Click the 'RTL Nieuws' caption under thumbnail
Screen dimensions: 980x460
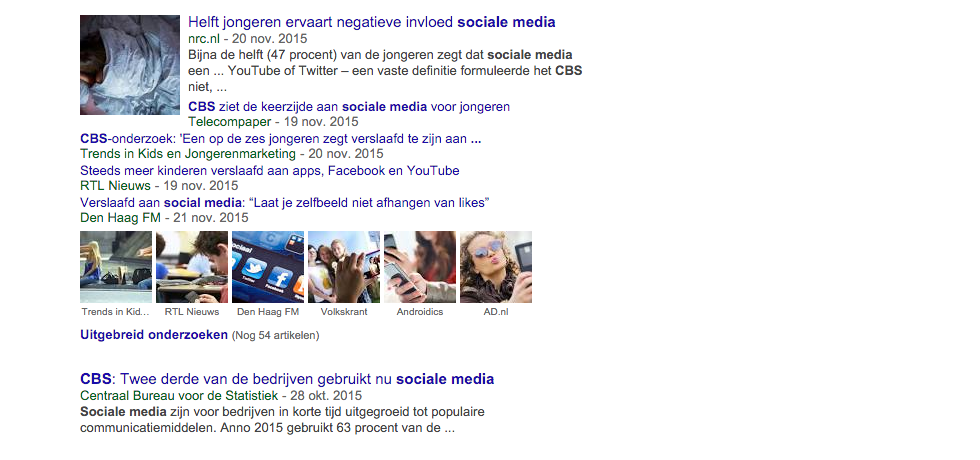click(192, 312)
